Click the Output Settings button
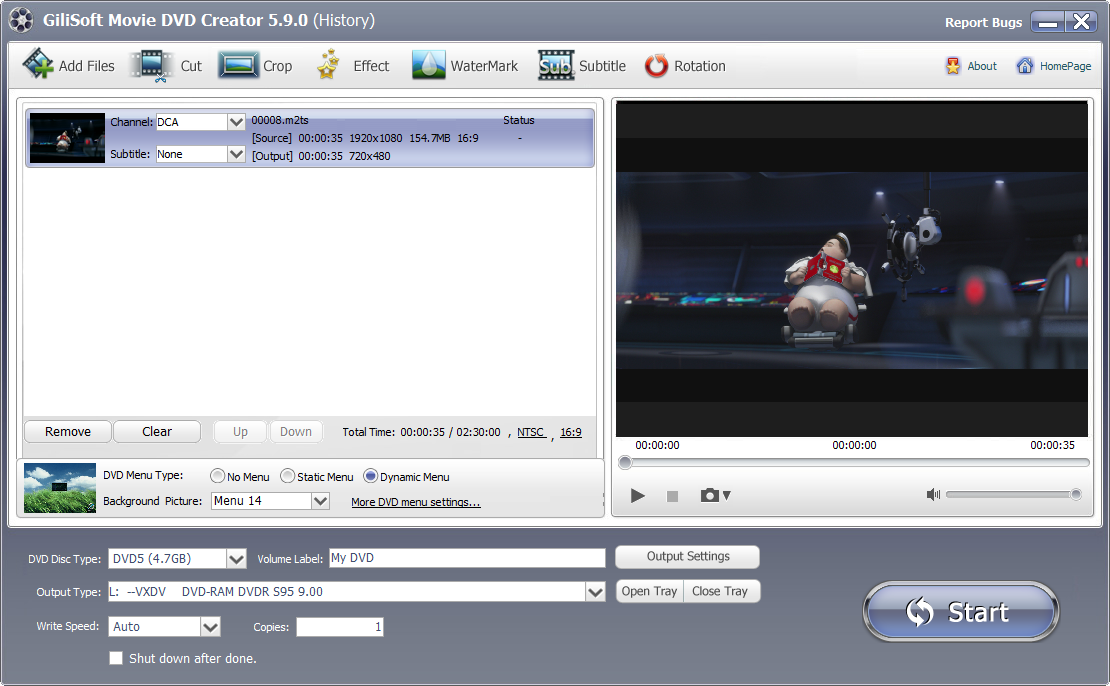This screenshot has width=1110, height=686. tap(687, 557)
